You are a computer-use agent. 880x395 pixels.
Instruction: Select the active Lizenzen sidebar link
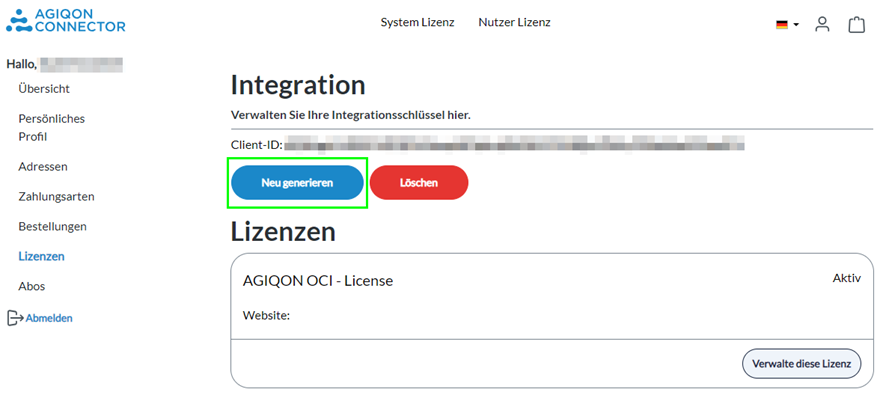point(42,256)
